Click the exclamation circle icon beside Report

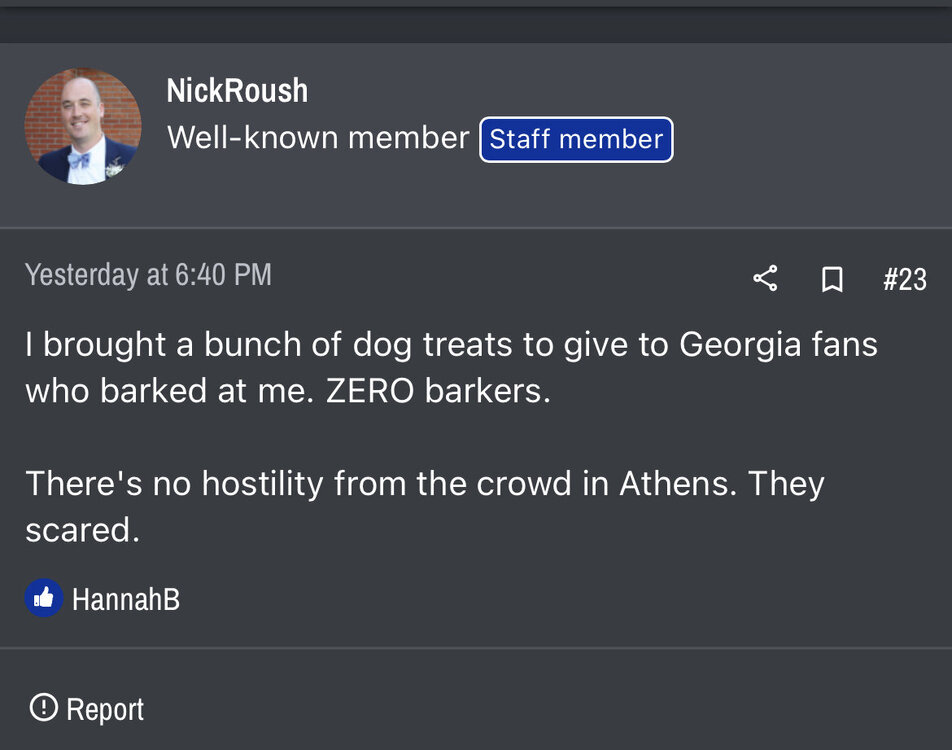(x=43, y=708)
